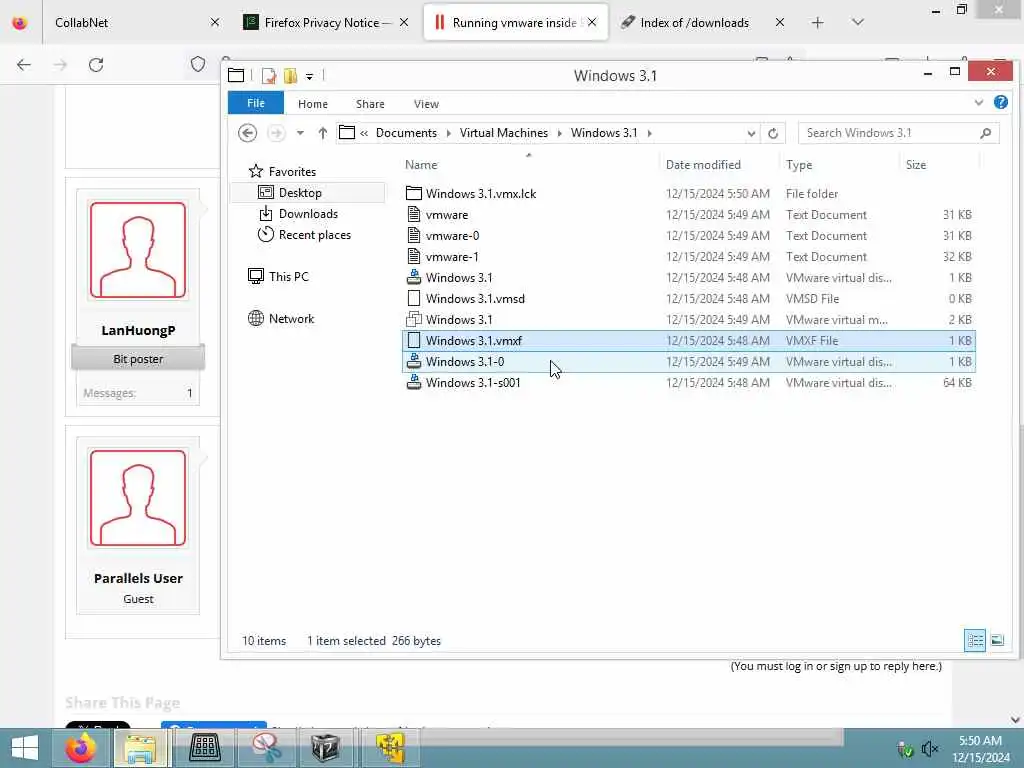Image resolution: width=1024 pixels, height=768 pixels.
Task: Switch to Details view in status bar
Action: 975,641
